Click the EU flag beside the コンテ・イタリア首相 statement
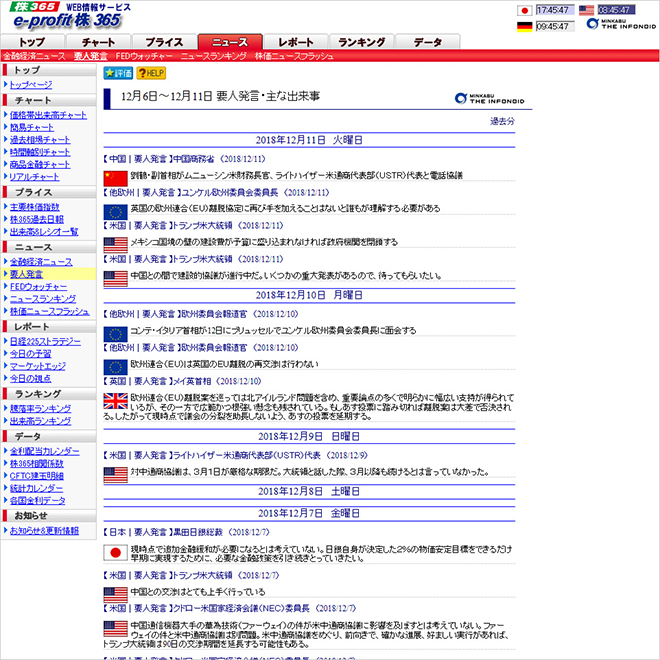This screenshot has width=660, height=660. click(x=115, y=334)
